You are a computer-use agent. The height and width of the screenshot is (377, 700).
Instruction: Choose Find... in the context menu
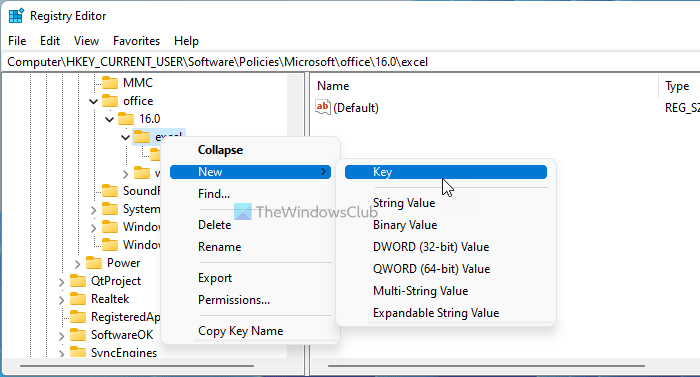point(250,194)
